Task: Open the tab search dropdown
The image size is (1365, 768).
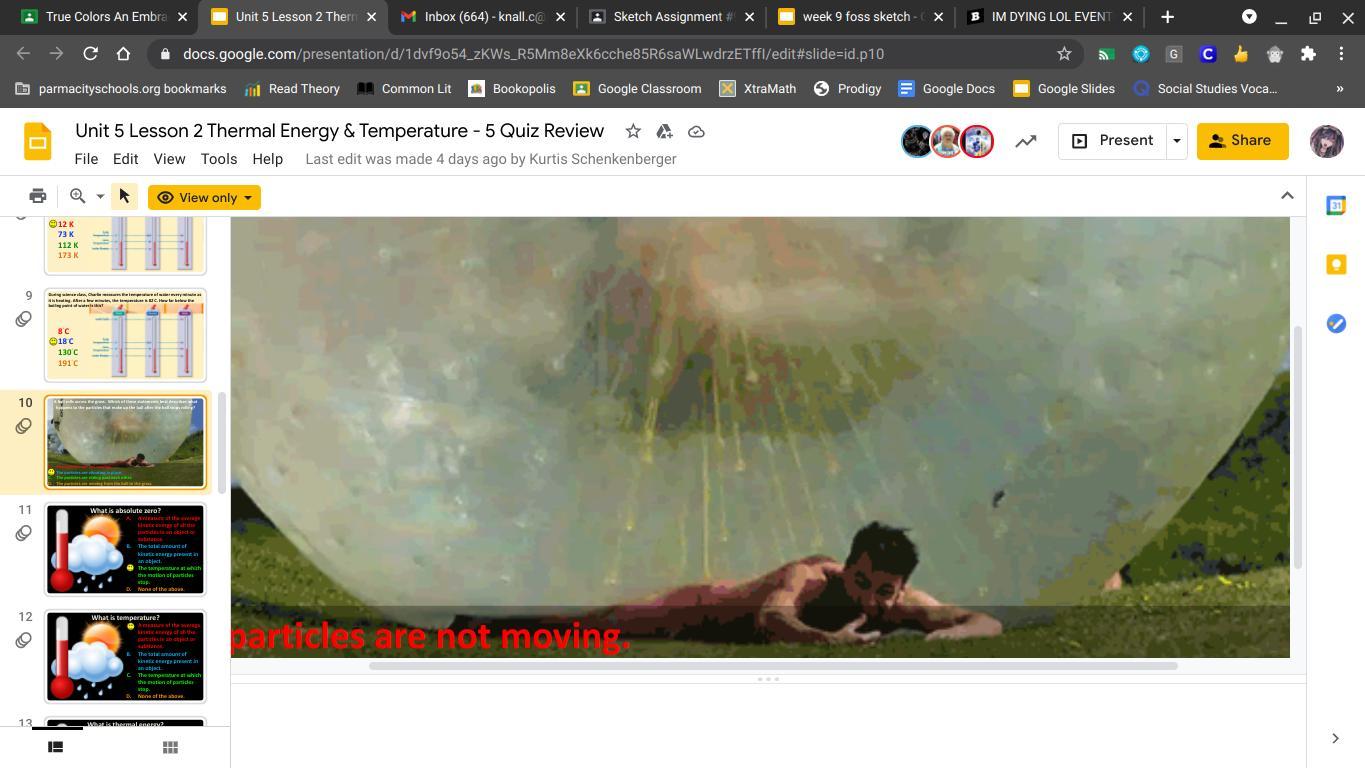Action: pos(1249,17)
